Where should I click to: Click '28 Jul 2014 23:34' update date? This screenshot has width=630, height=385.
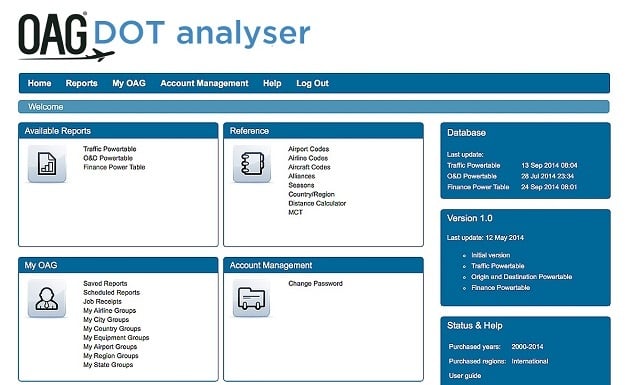tap(548, 176)
